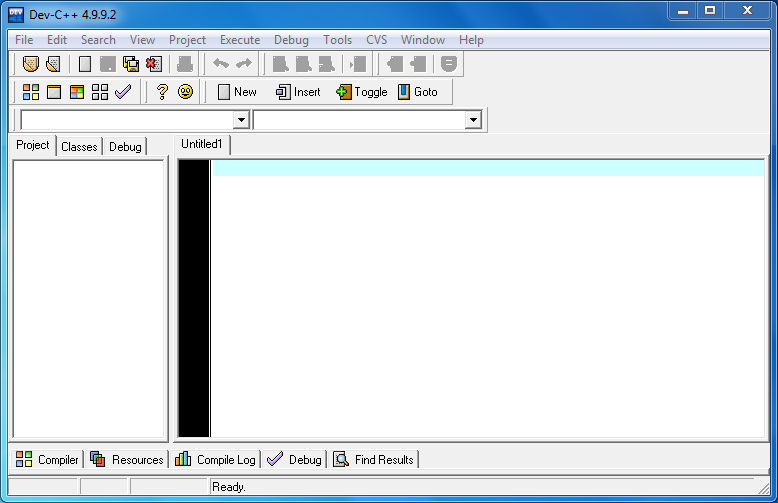
Task: Click the first greyed project file icon
Action: [x=395, y=64]
